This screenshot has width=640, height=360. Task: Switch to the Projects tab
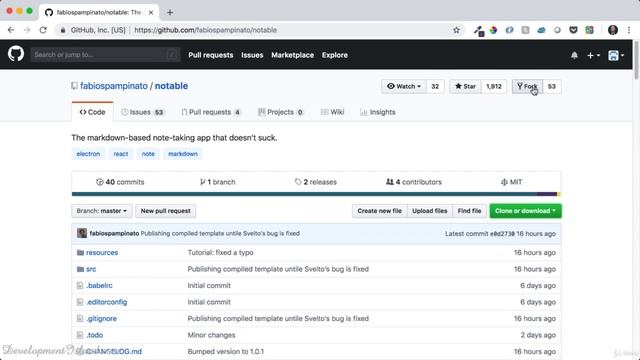(x=281, y=112)
